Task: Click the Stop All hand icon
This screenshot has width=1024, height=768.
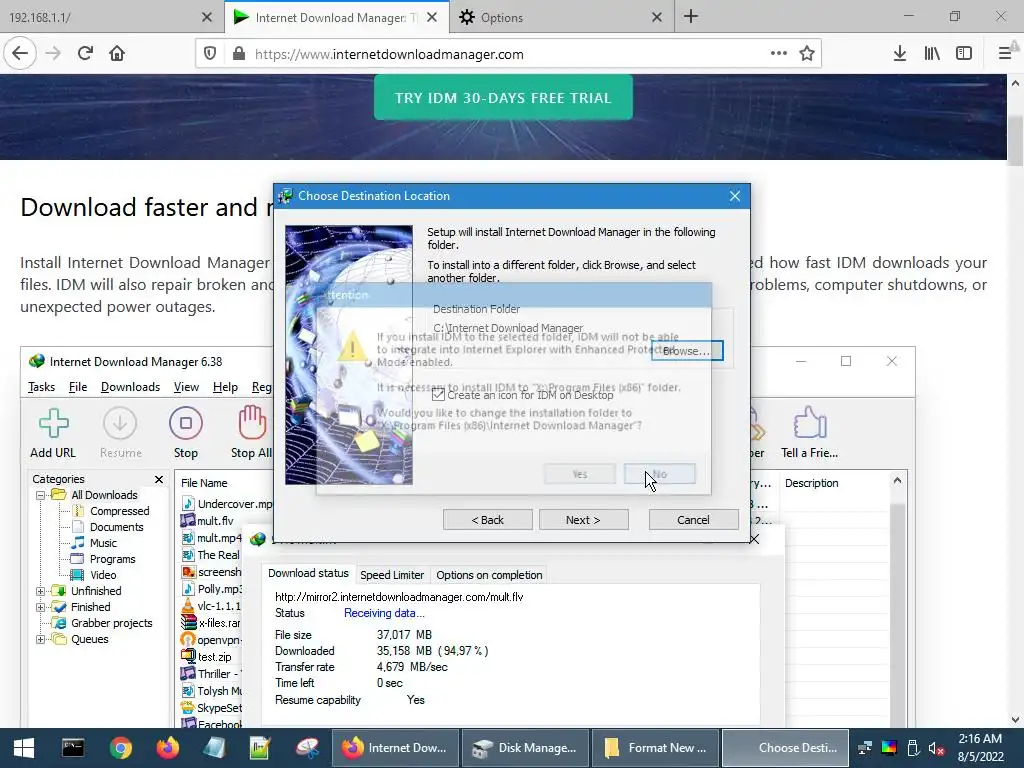Action: (x=252, y=423)
